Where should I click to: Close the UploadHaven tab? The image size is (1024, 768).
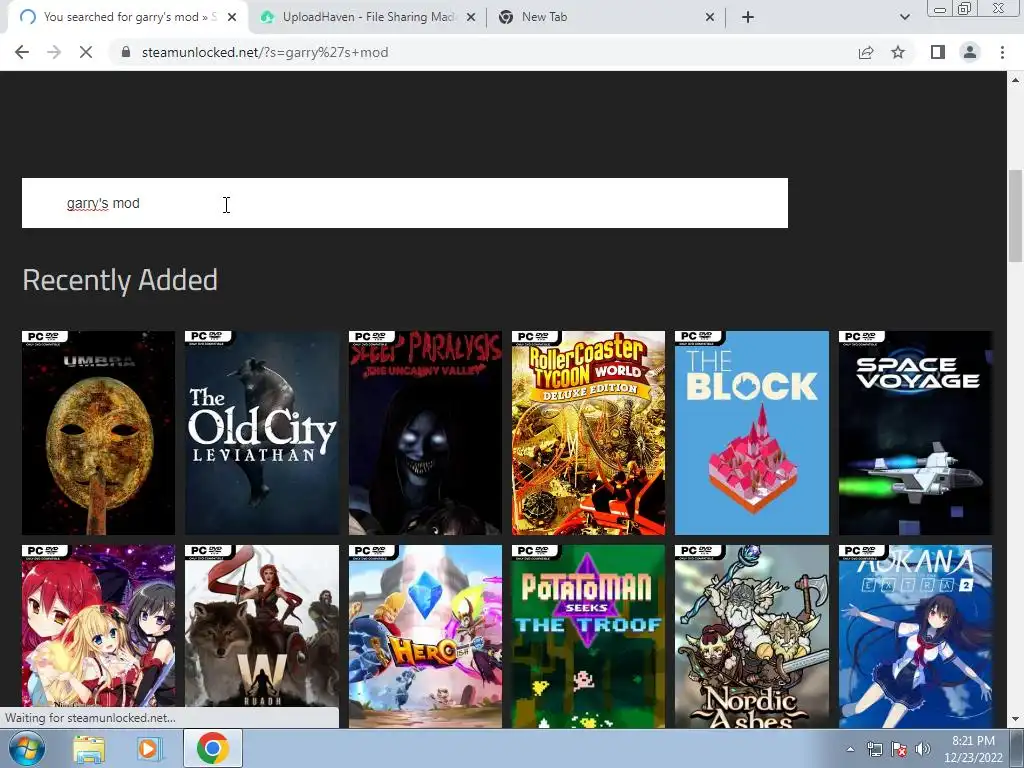click(x=471, y=17)
